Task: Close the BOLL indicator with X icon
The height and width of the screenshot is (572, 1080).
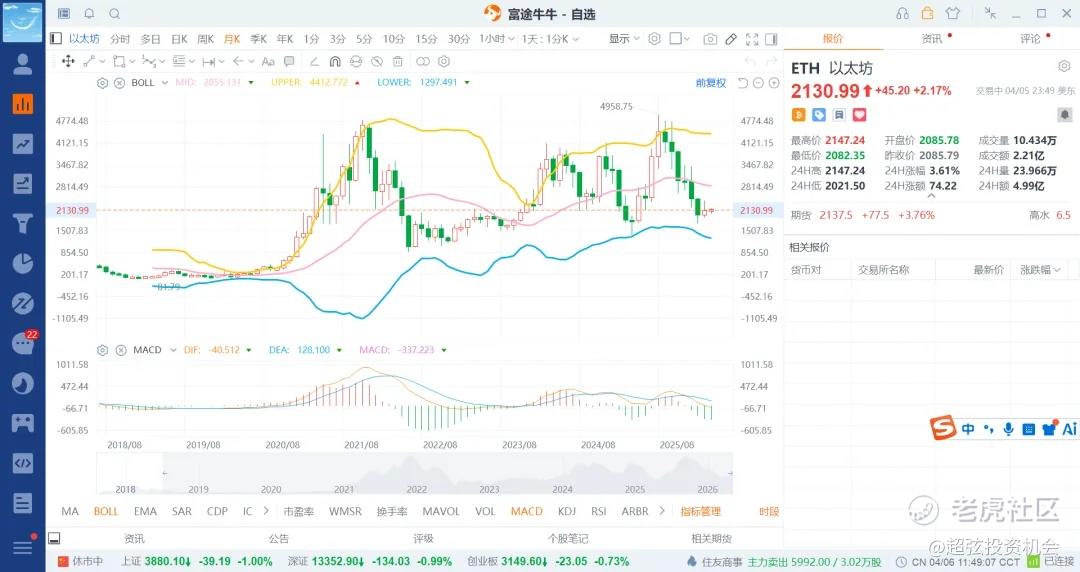Action: pyautogui.click(x=118, y=82)
